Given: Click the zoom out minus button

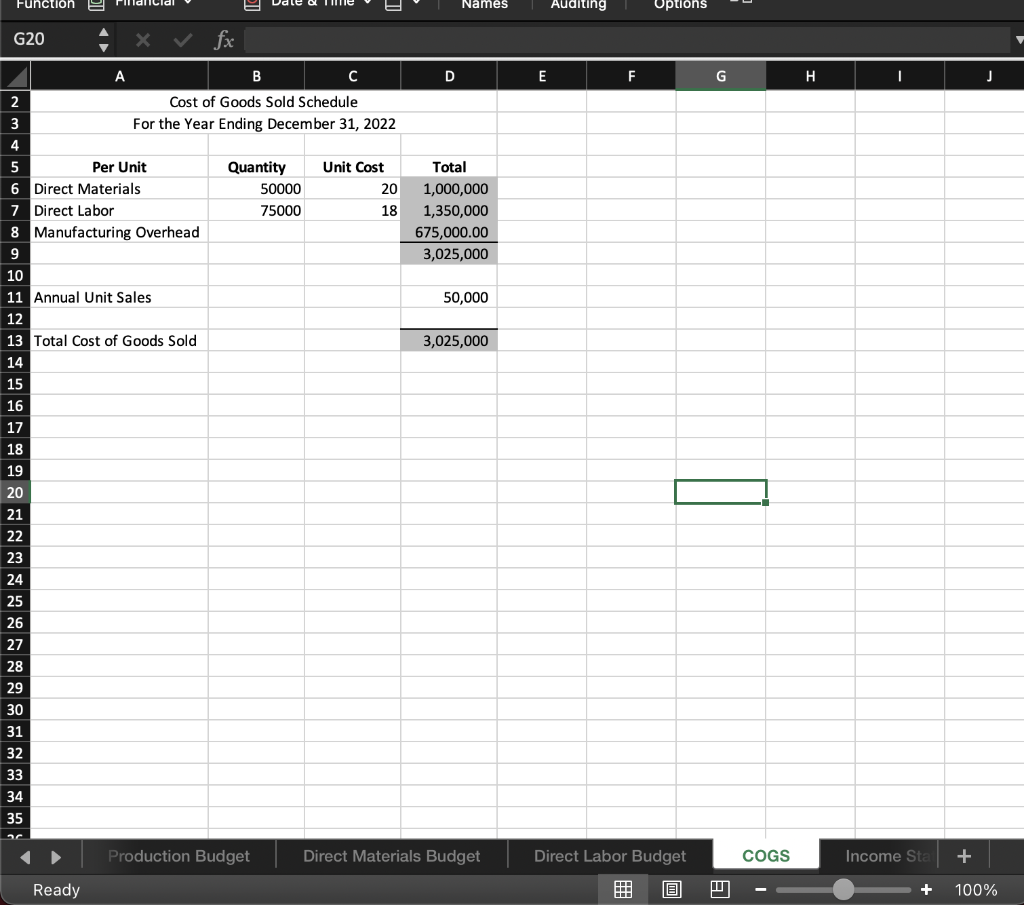Looking at the screenshot, I should coord(760,889).
